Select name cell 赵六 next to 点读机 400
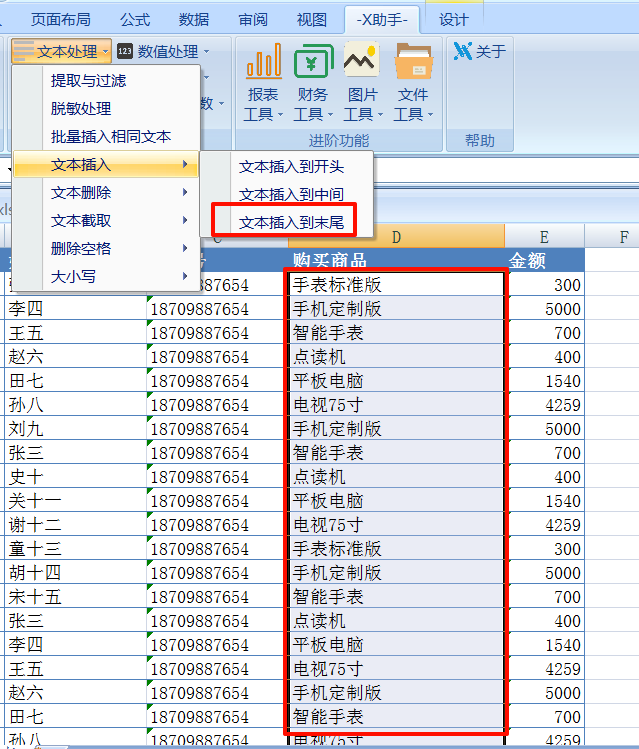The width and height of the screenshot is (639, 749). pyautogui.click(x=75, y=356)
